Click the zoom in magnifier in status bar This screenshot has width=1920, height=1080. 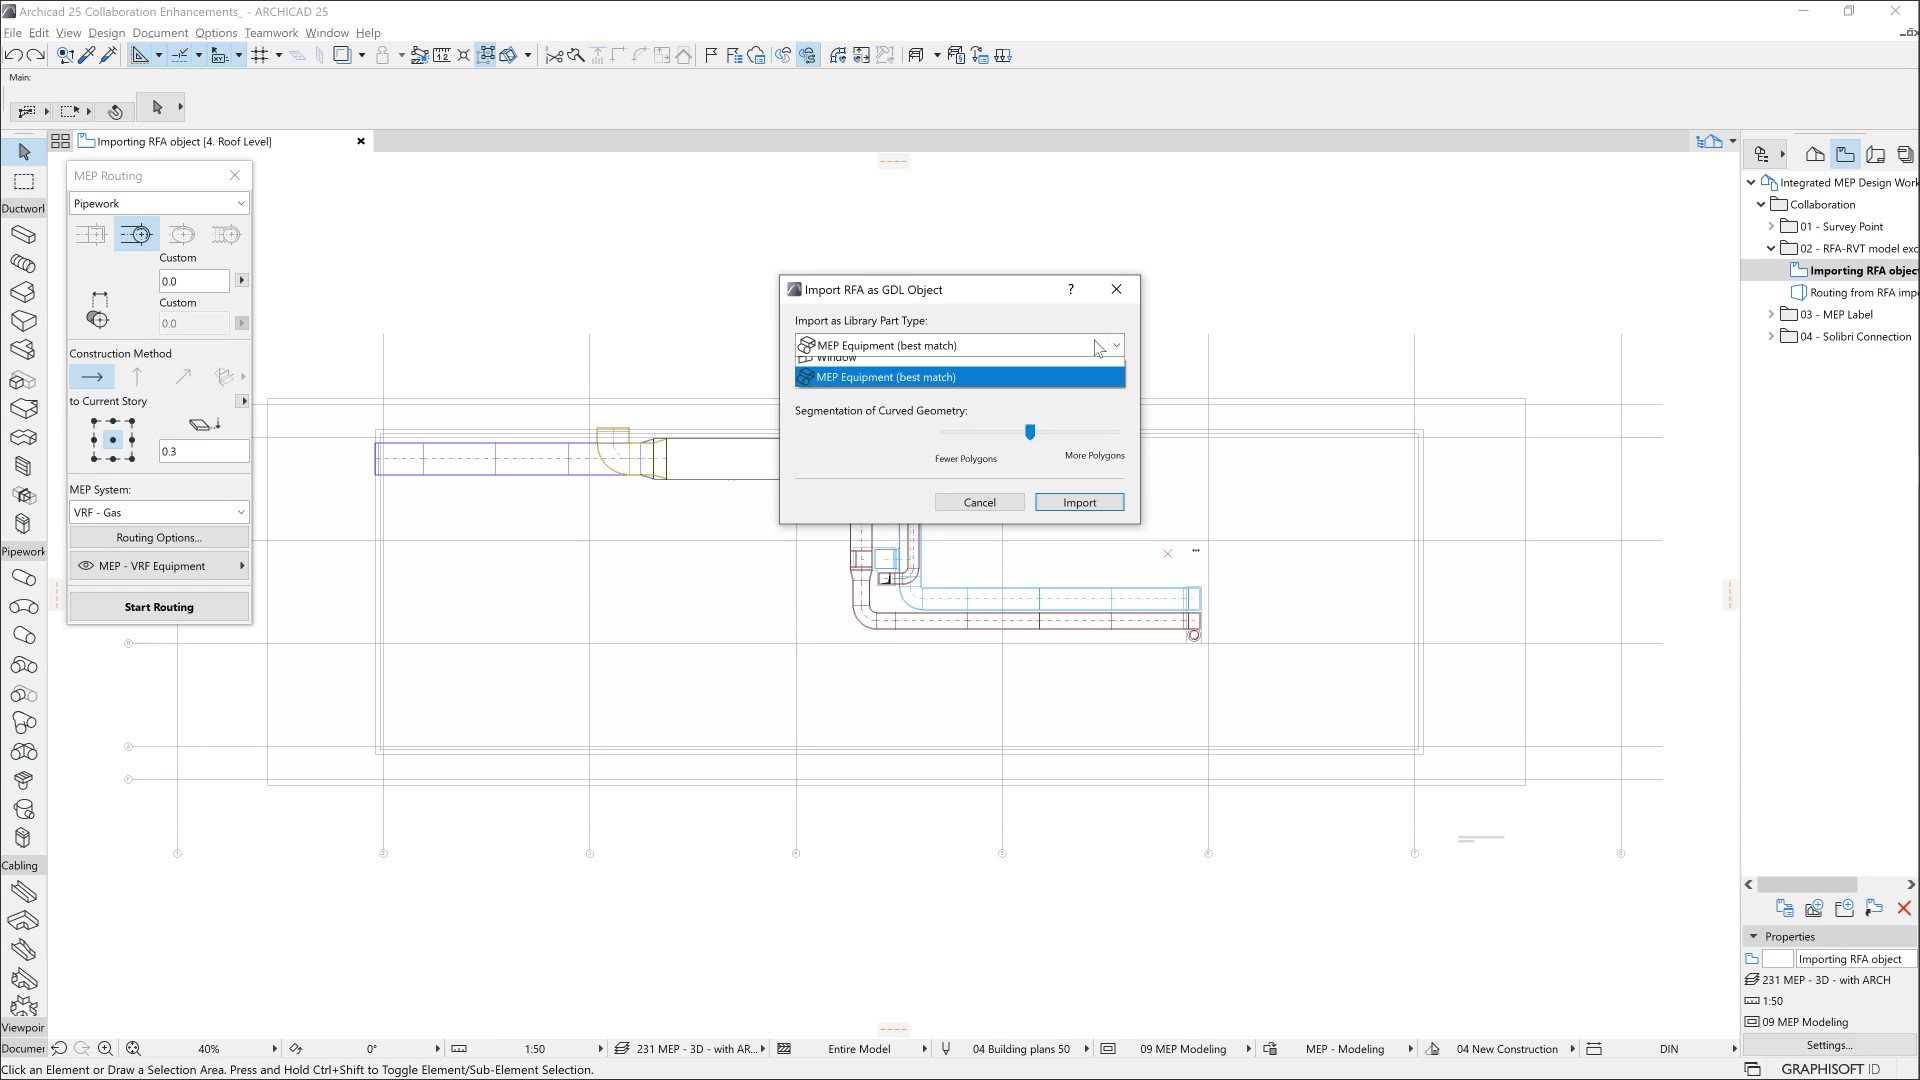(x=105, y=1048)
